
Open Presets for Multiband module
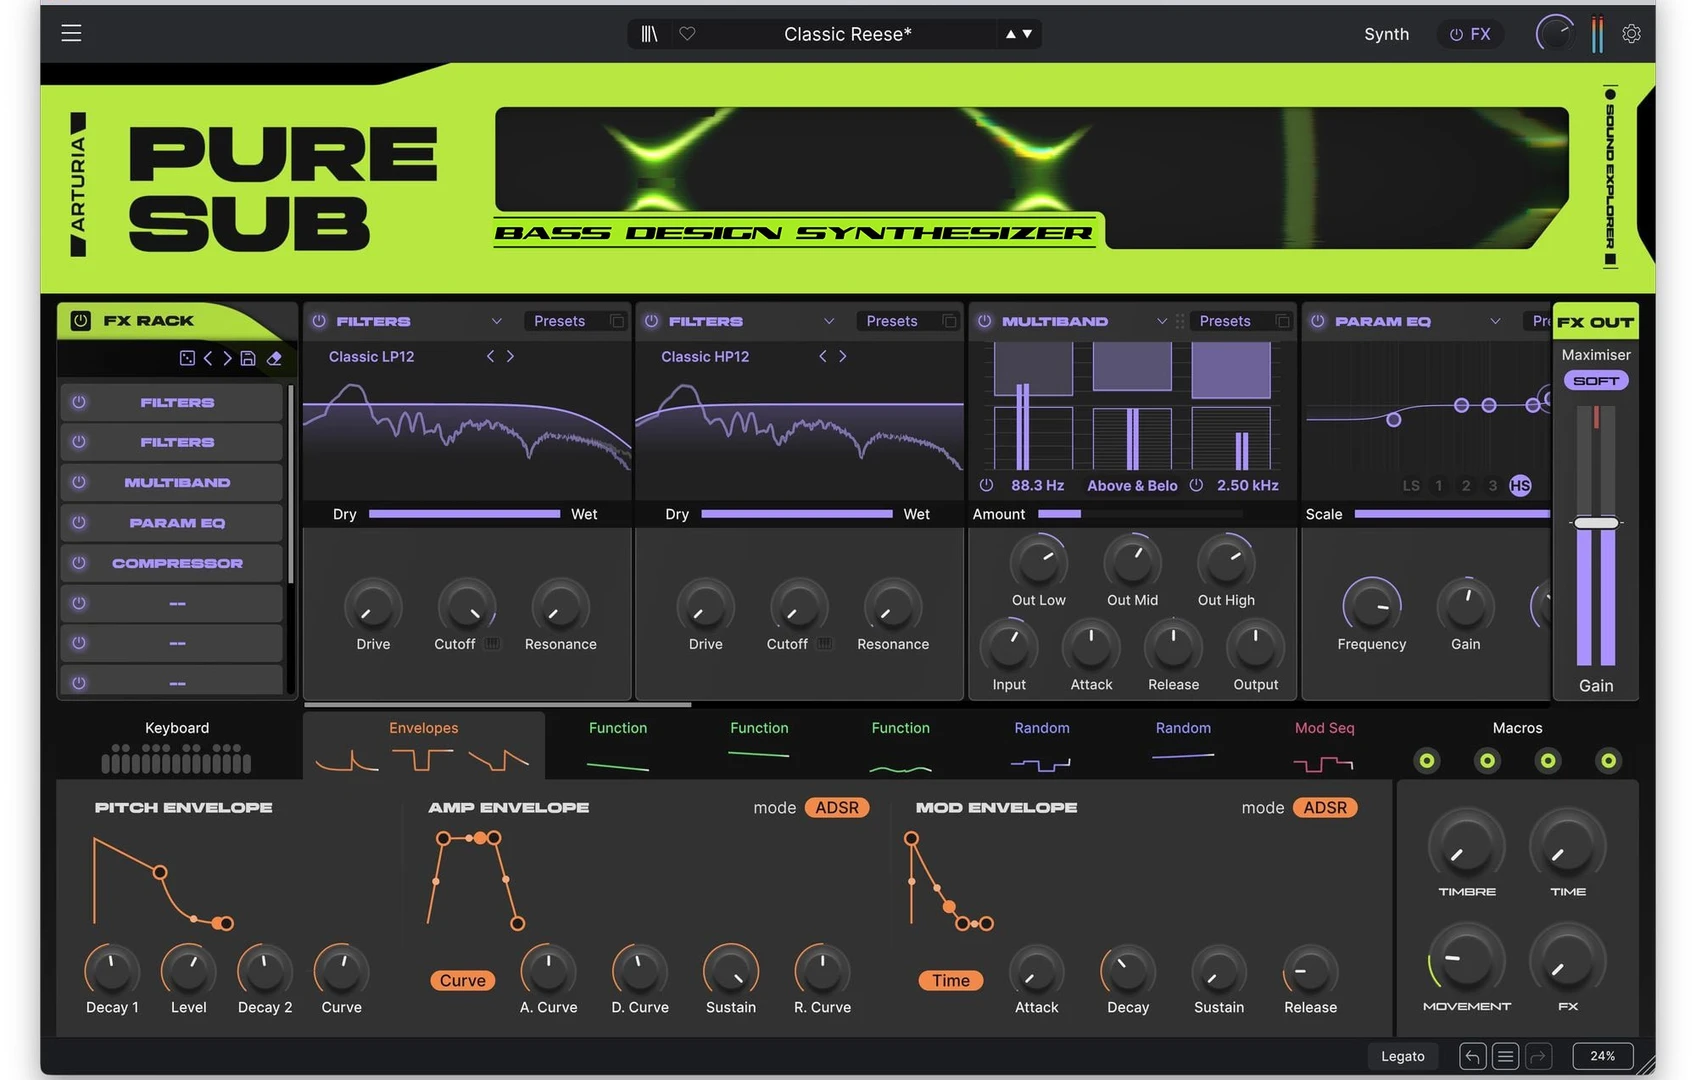click(x=1225, y=321)
